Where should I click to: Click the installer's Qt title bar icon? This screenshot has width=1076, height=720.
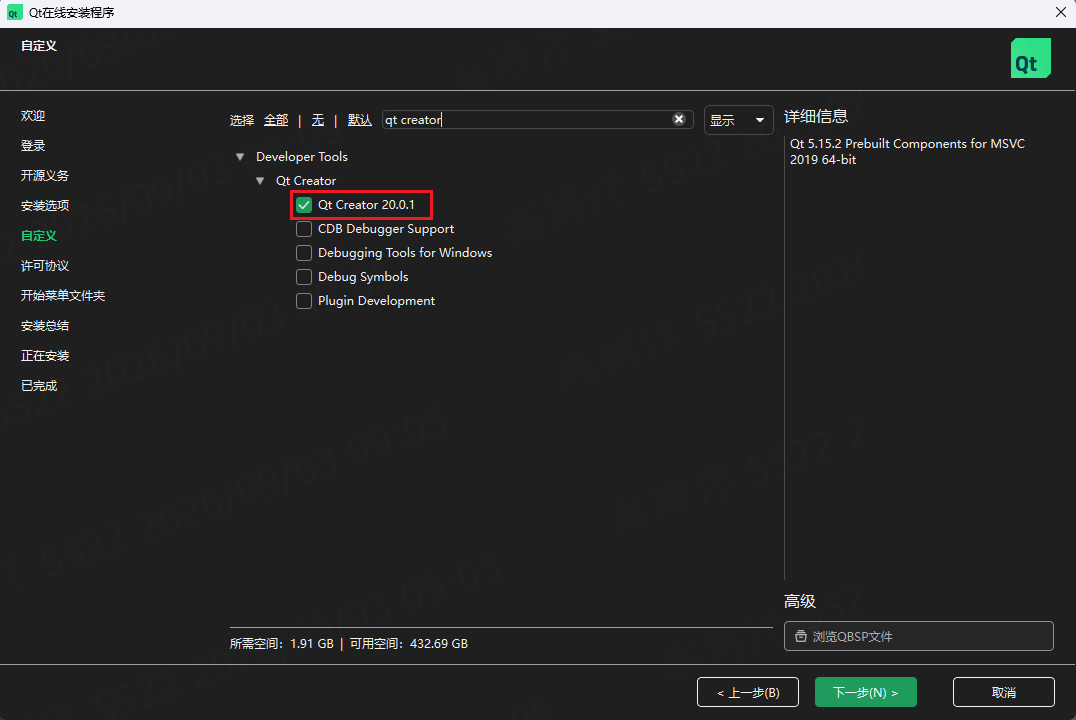14,13
